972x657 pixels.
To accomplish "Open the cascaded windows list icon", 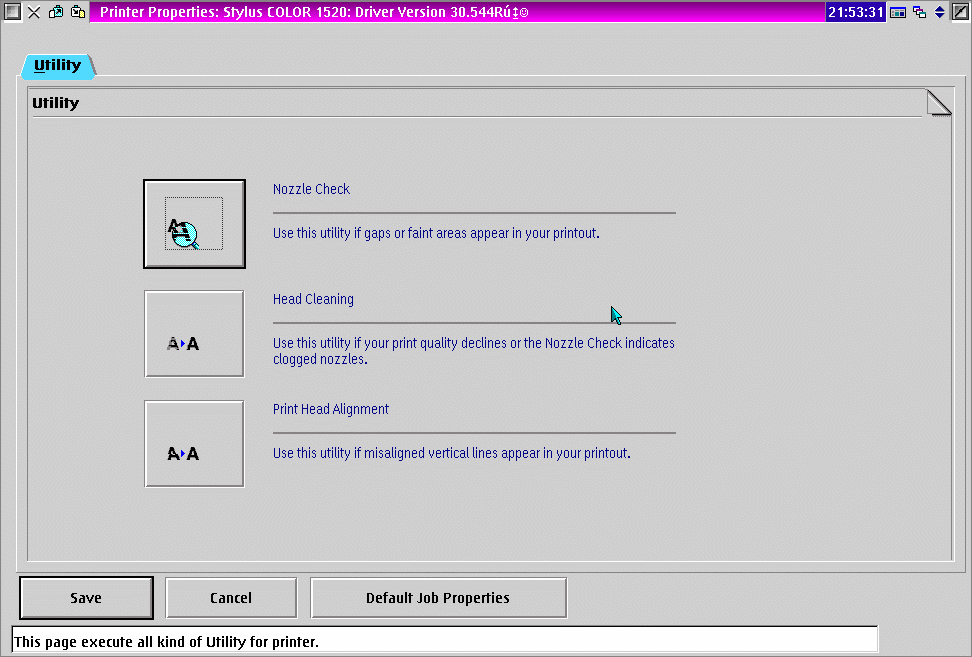I will (x=919, y=12).
